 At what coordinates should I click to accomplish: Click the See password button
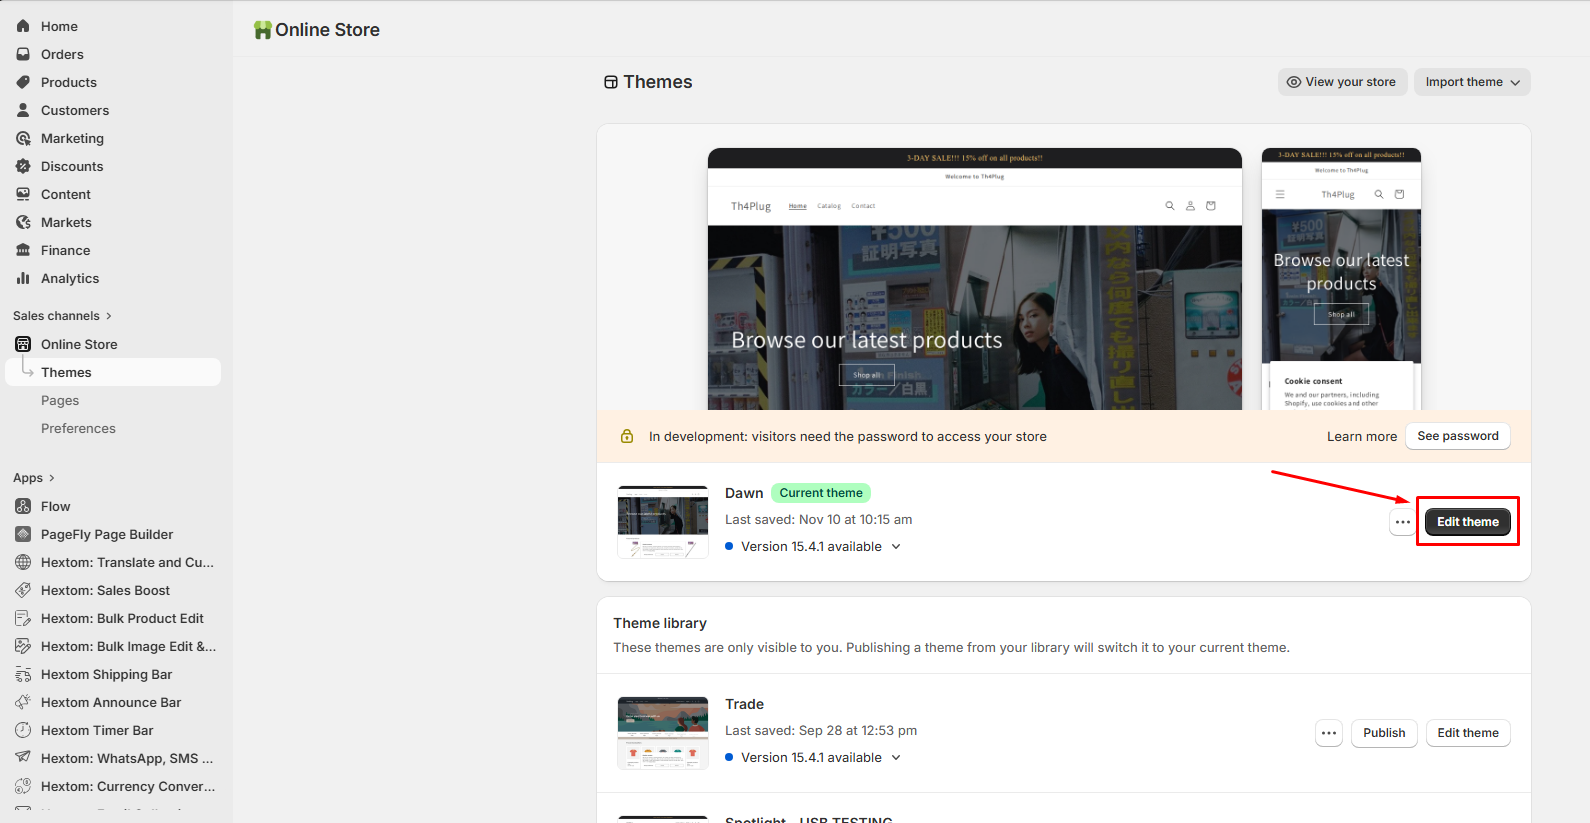1457,436
